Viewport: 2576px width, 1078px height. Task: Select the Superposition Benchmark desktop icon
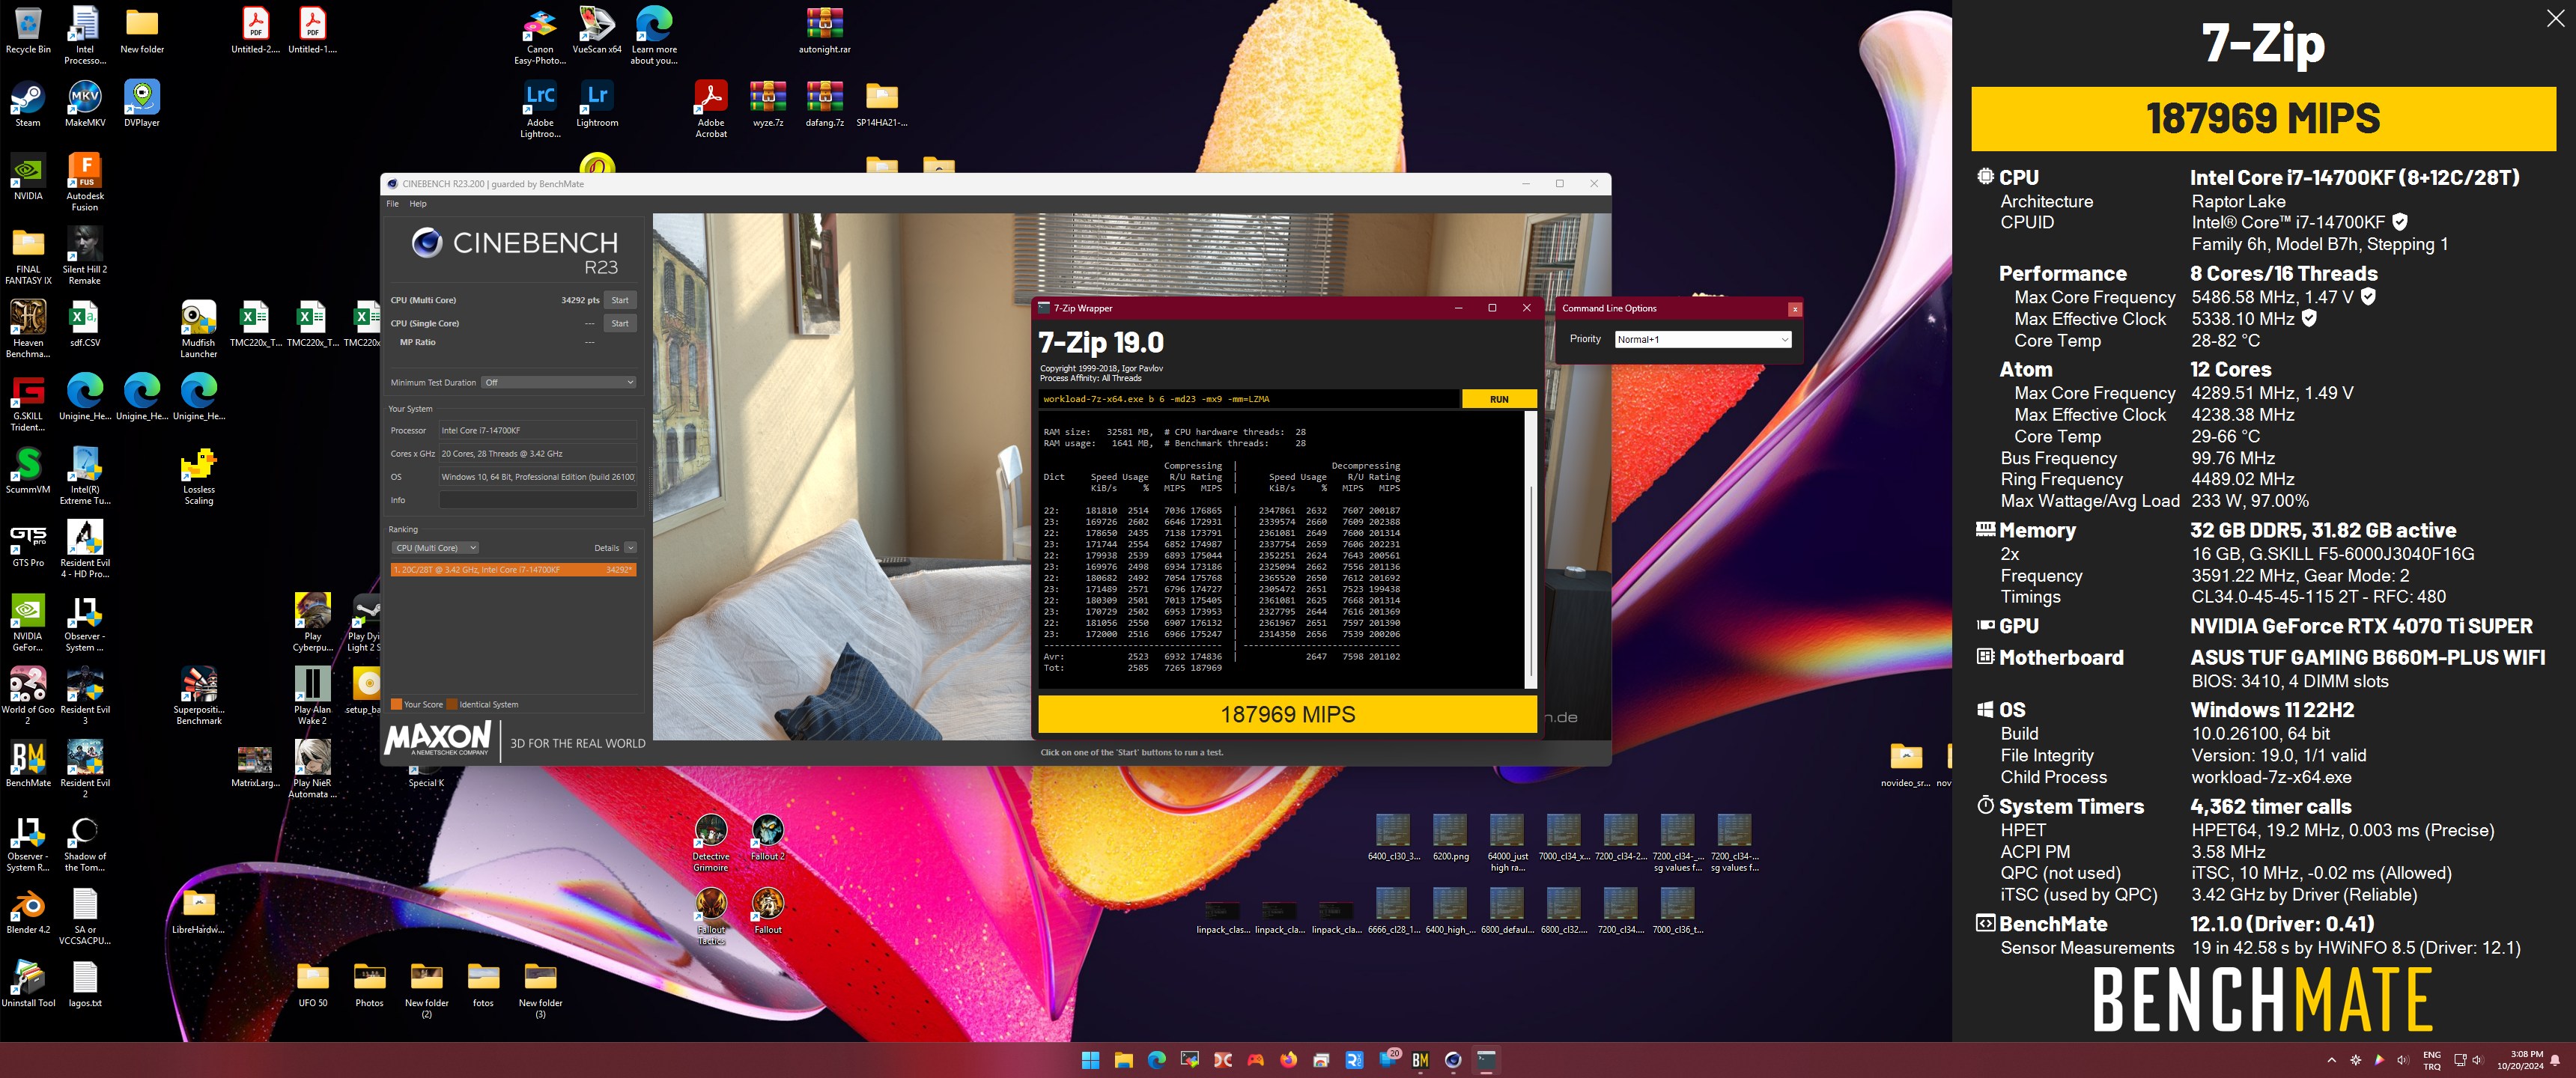199,696
